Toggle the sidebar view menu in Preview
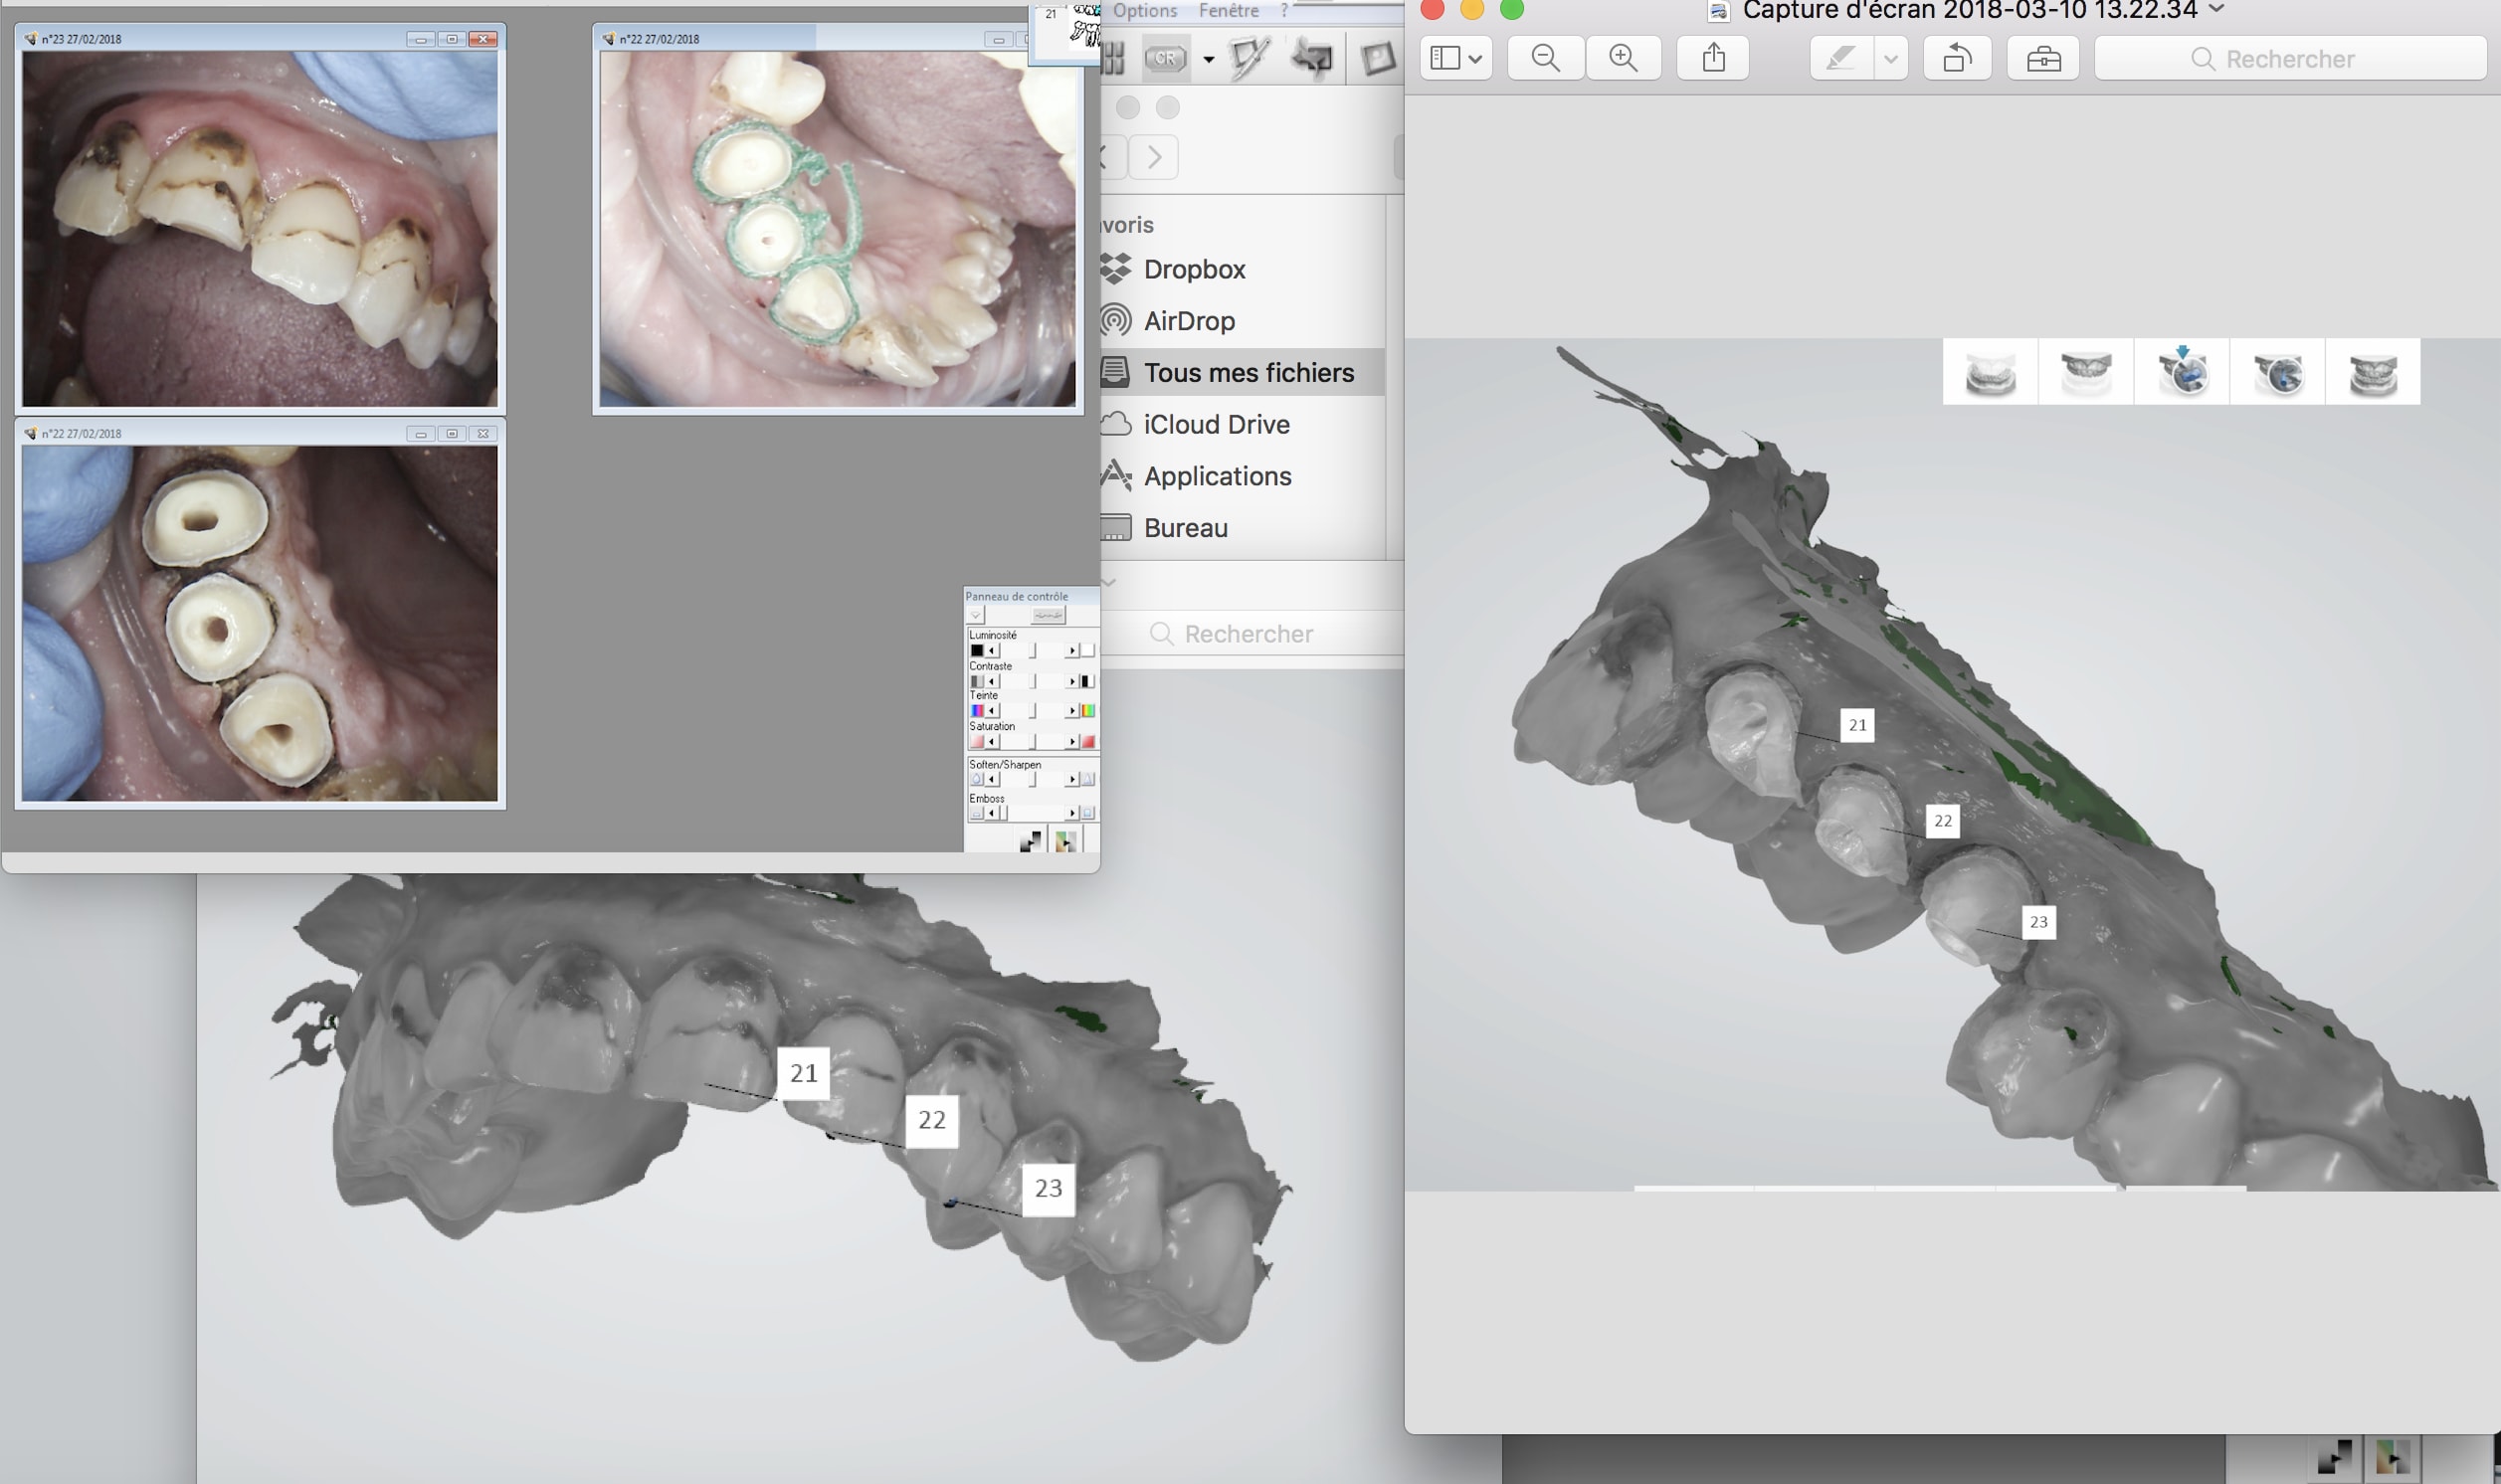 tap(1456, 58)
